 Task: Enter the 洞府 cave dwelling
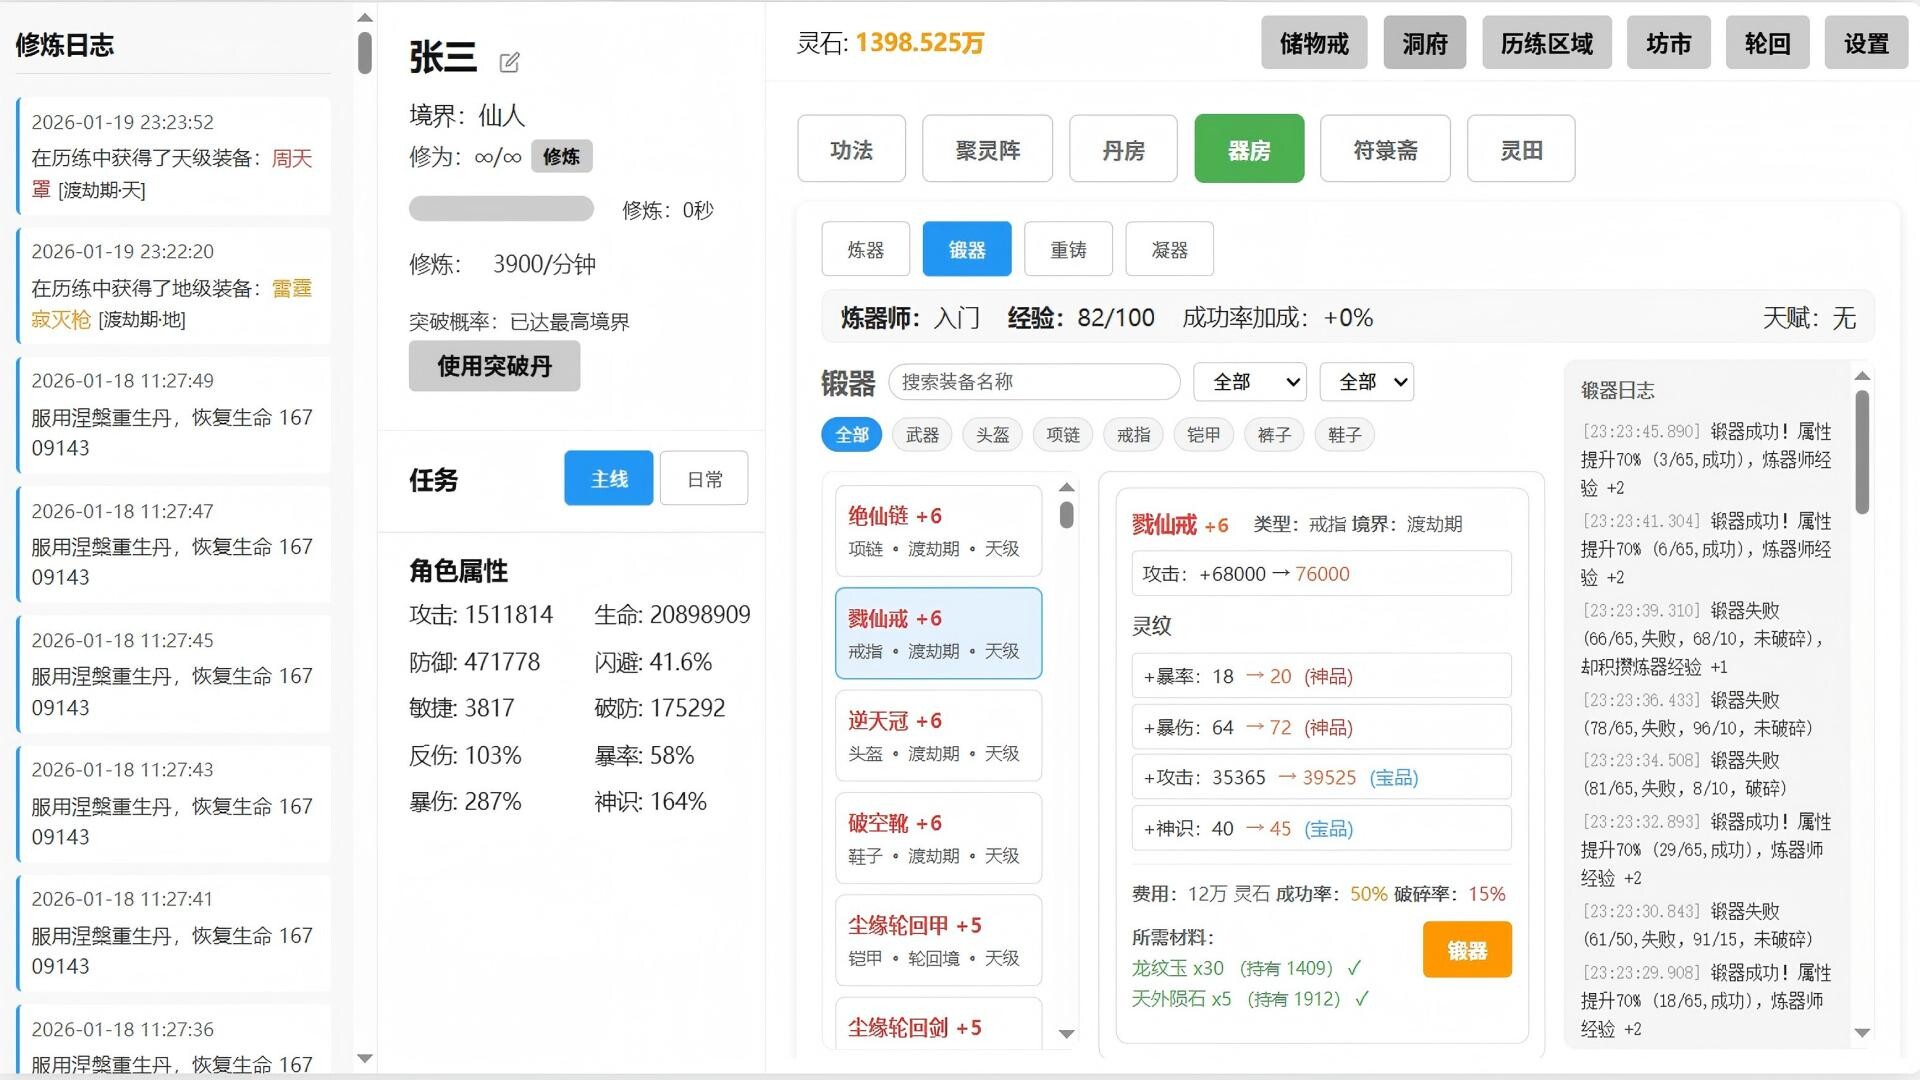[1424, 43]
